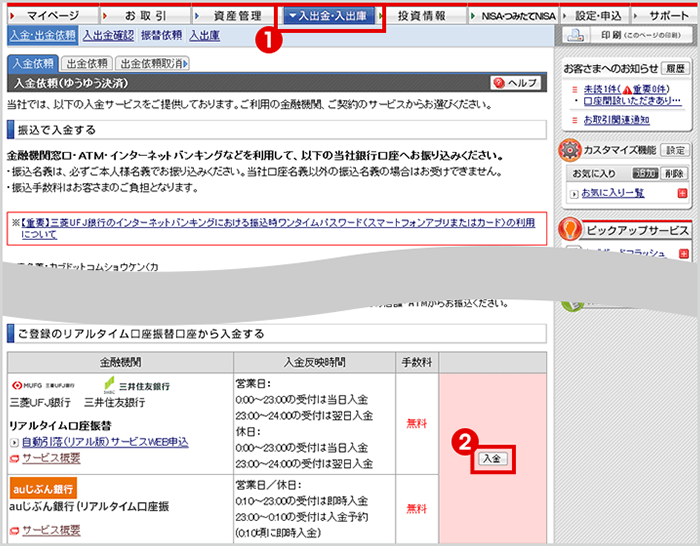Click the red plus icon beside お気に入り一覧
The height and width of the screenshot is (546, 700).
point(682,193)
